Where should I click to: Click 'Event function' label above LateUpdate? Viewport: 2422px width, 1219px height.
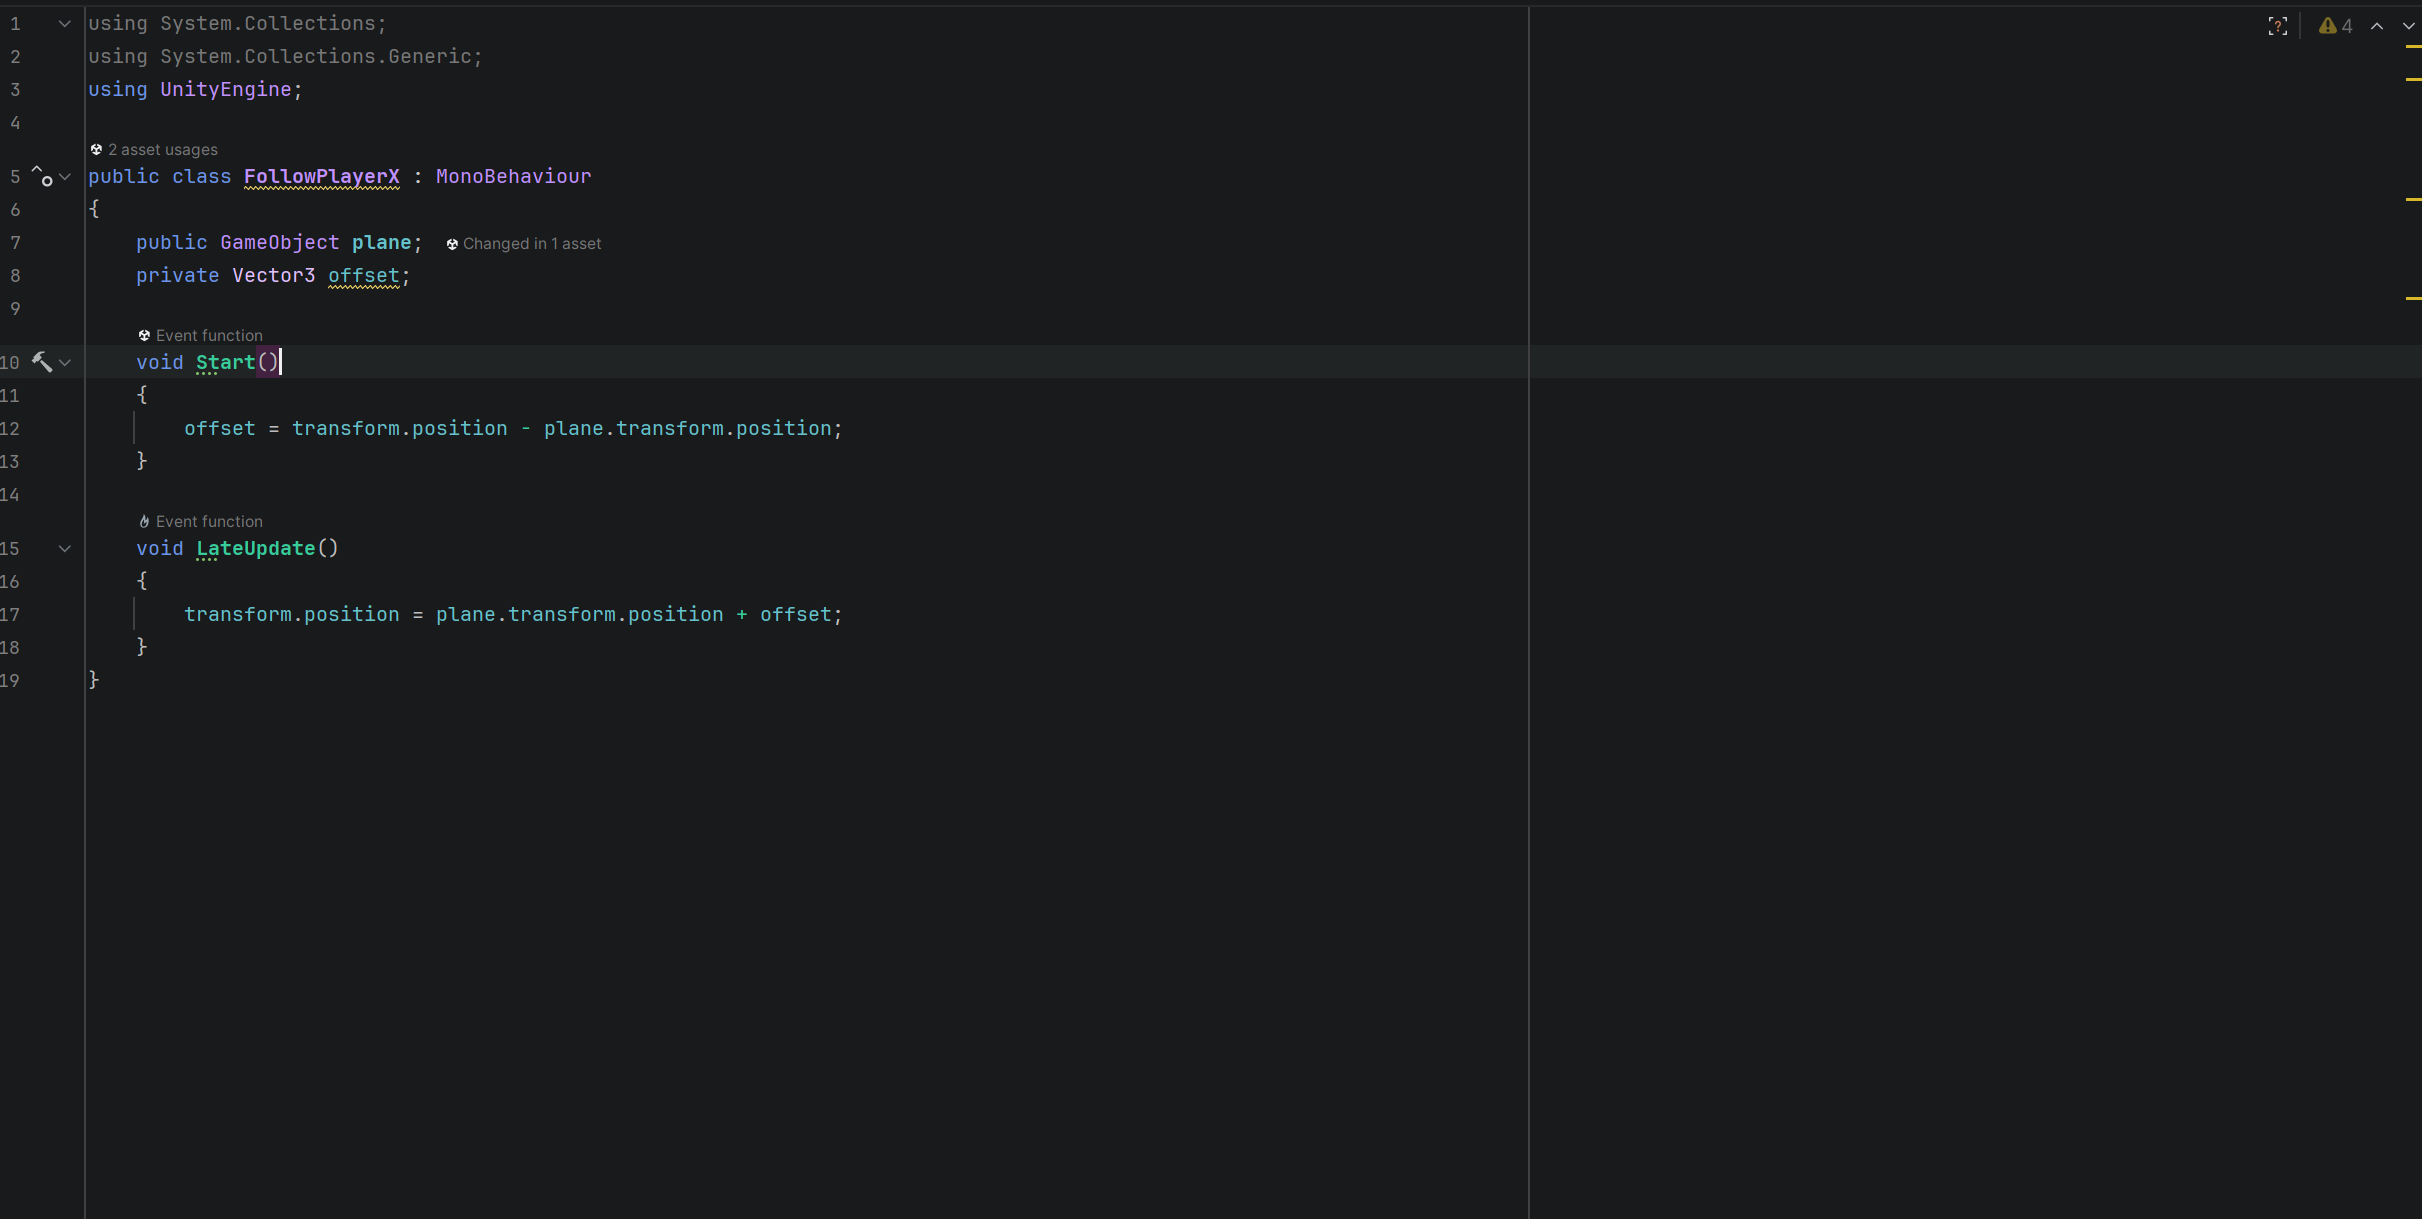pyautogui.click(x=209, y=522)
